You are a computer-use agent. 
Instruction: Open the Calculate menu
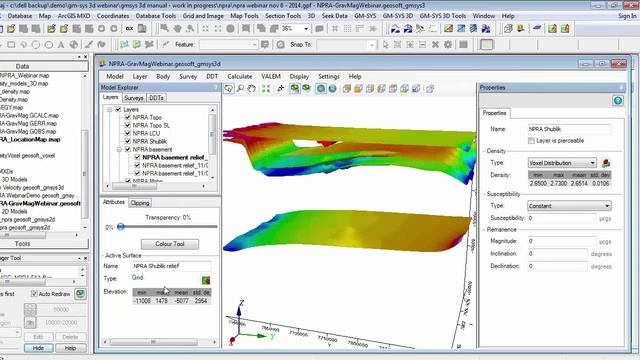240,76
